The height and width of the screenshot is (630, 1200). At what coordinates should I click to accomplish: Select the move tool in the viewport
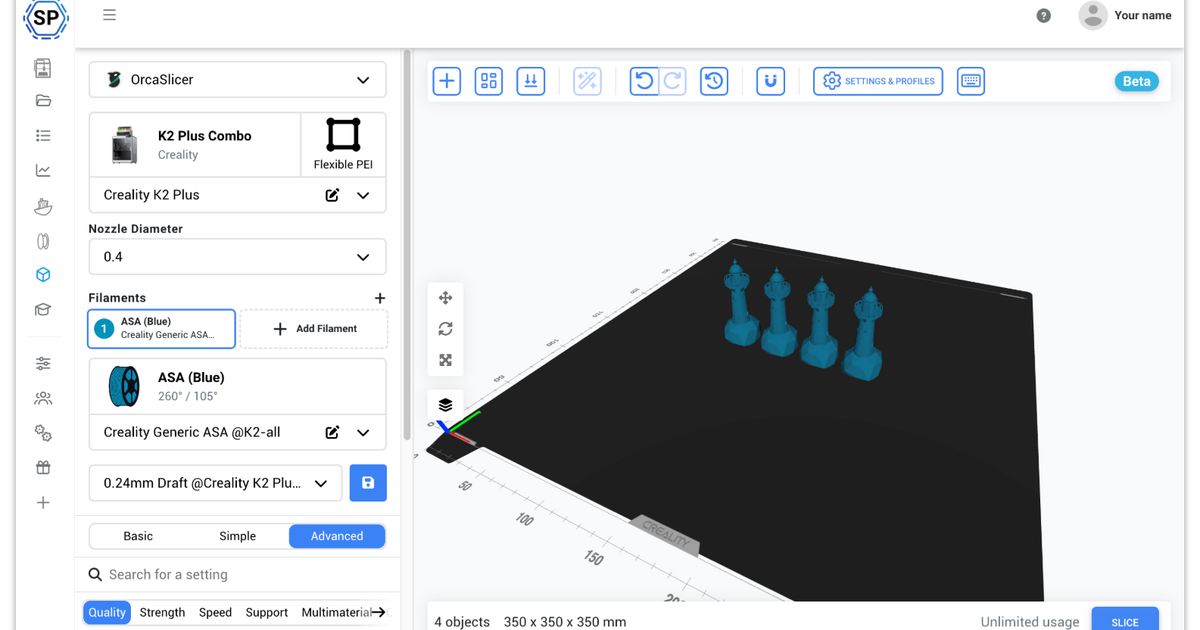pos(445,298)
